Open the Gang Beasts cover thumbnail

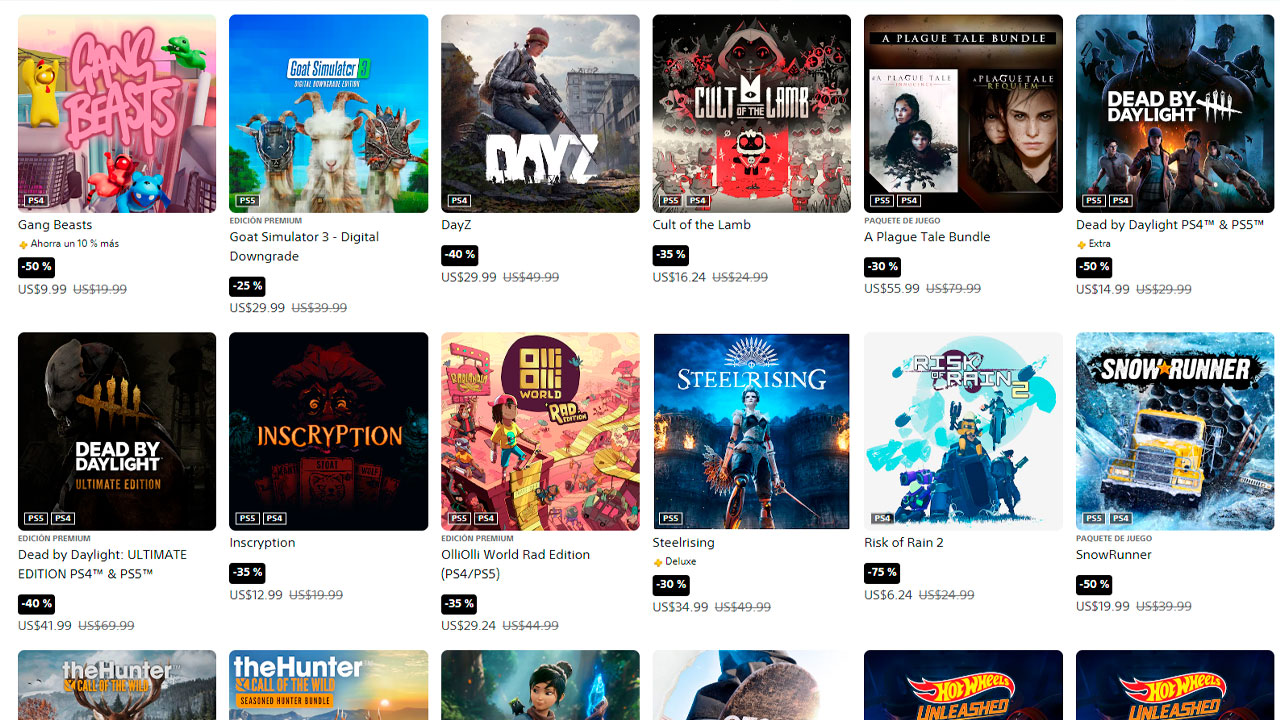pos(117,113)
